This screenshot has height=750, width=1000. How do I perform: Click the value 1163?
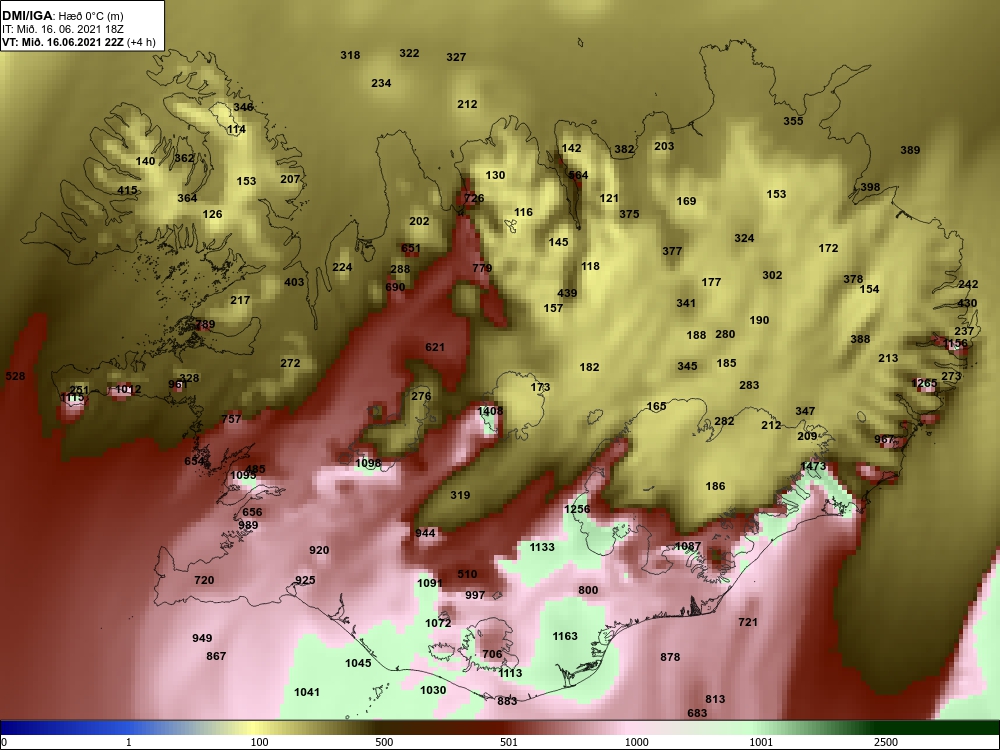click(565, 636)
